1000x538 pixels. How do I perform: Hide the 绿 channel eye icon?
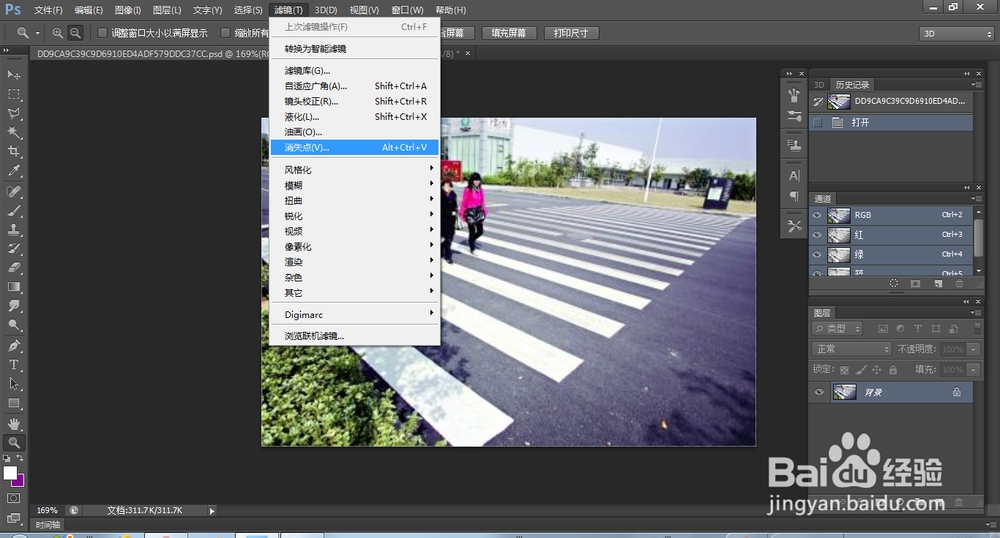[x=817, y=254]
